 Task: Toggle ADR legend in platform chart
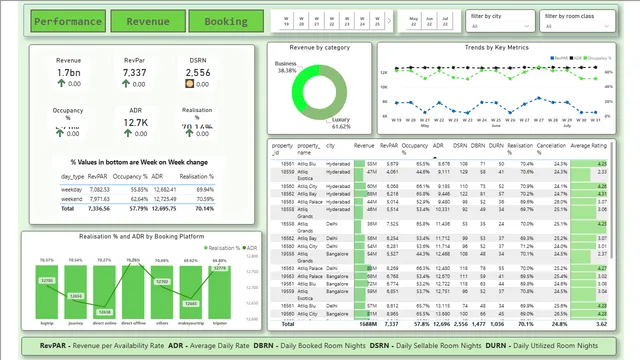250,248
